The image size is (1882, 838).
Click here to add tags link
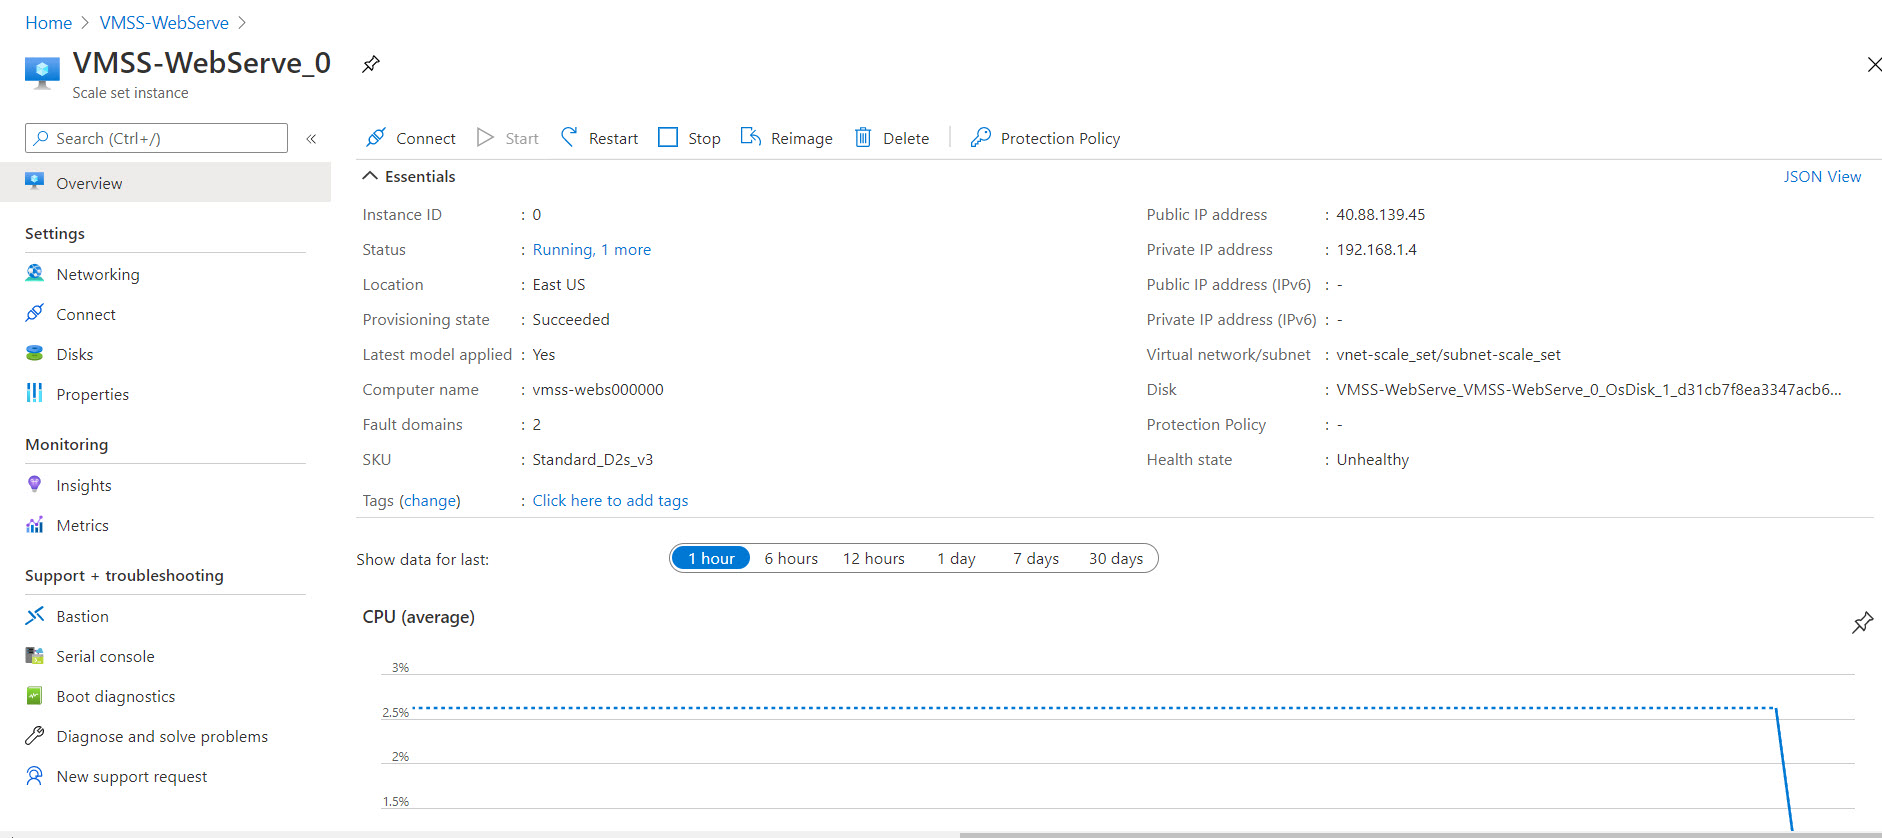(x=609, y=500)
